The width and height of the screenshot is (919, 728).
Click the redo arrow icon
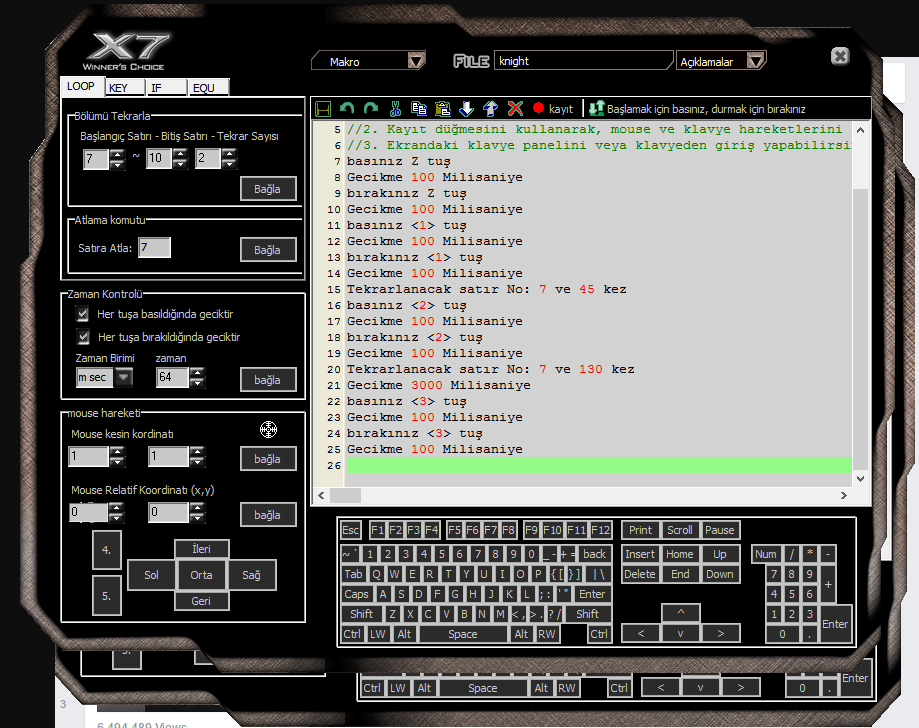click(370, 108)
